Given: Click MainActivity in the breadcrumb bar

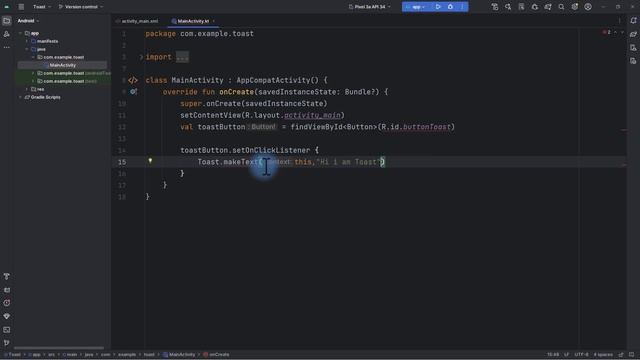Looking at the screenshot, I should point(179,354).
